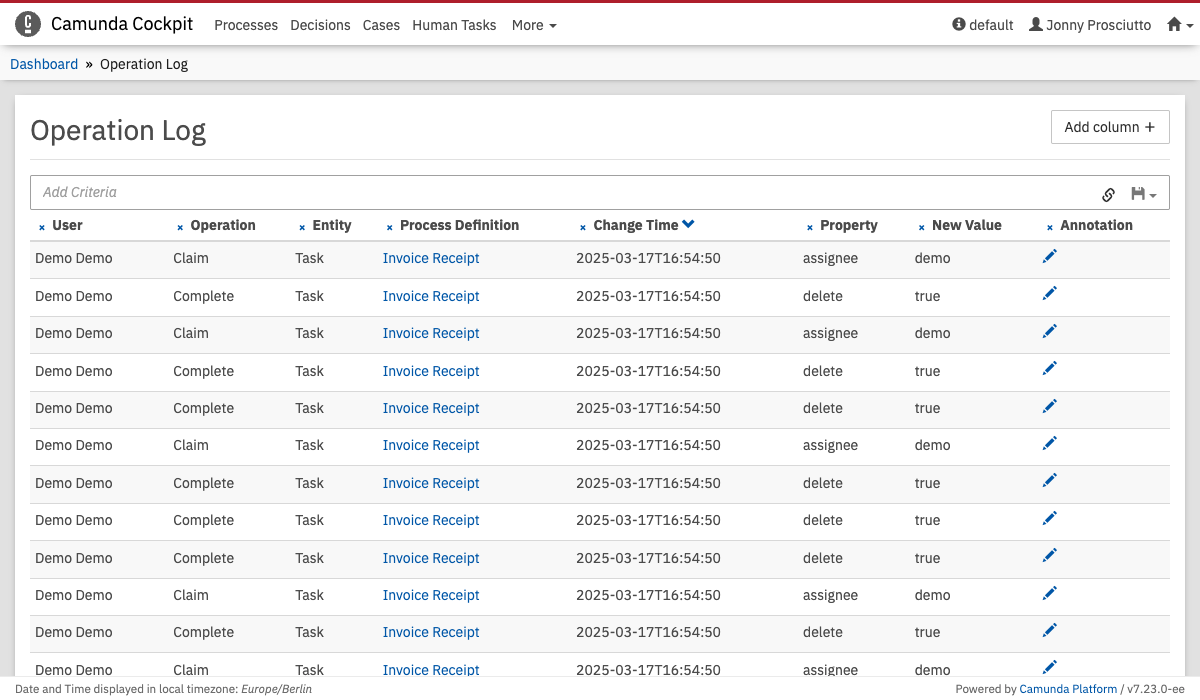Open Invoice Receipt link in first row

pyautogui.click(x=431, y=258)
